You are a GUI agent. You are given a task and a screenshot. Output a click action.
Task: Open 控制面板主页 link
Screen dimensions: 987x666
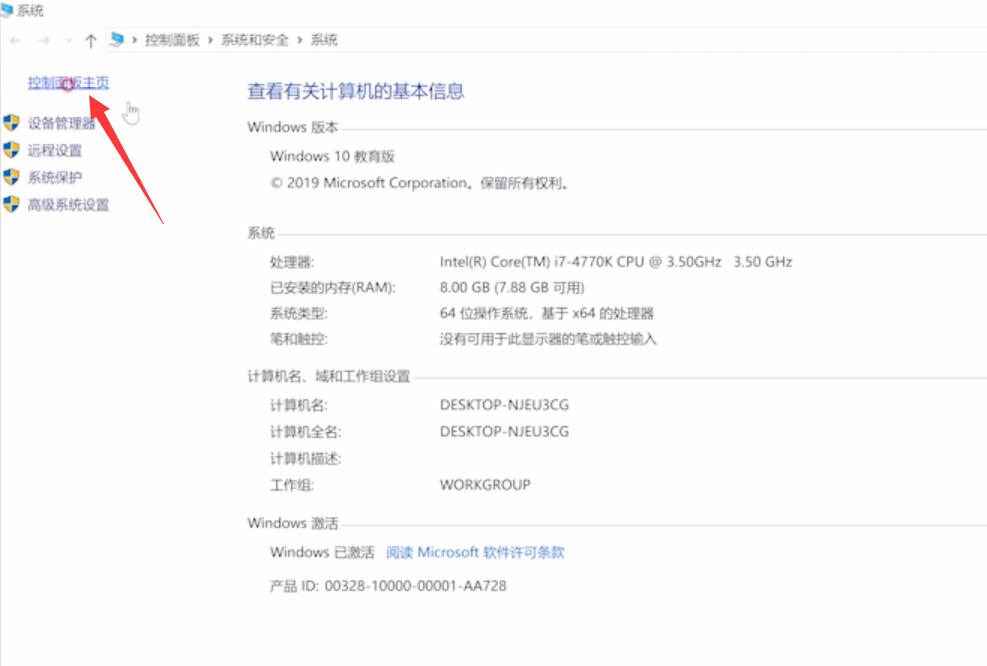click(68, 82)
